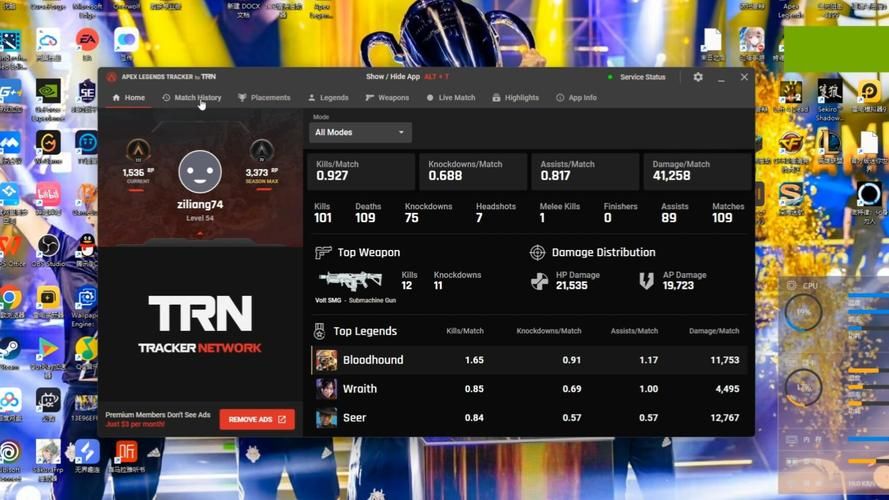The width and height of the screenshot is (889, 500).
Task: Click the Apex Legends Tracker logo icon
Action: 112,77
